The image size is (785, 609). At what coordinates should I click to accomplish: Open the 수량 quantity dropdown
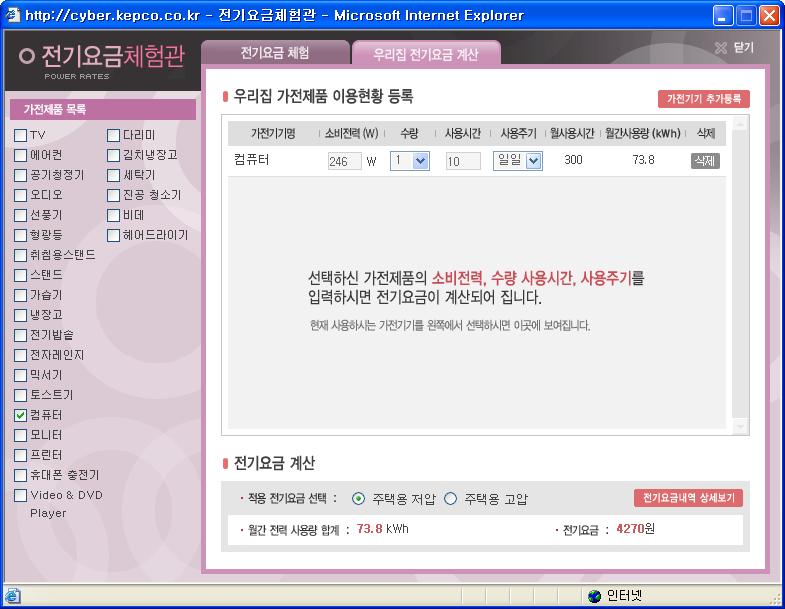[410, 161]
